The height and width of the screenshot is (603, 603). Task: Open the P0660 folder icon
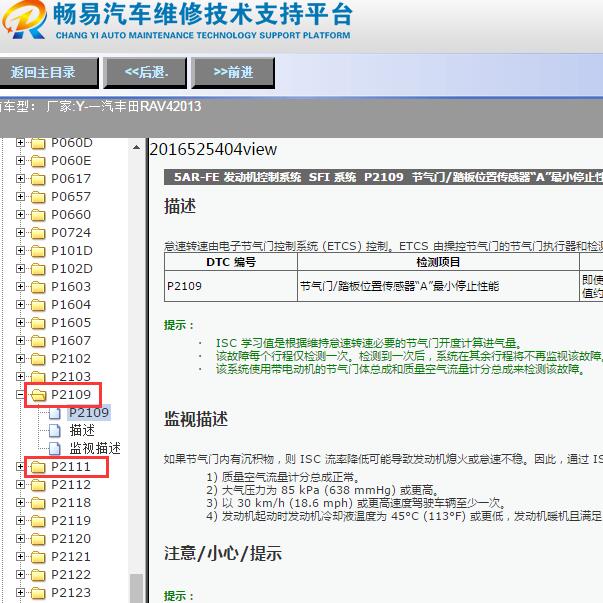[38, 215]
